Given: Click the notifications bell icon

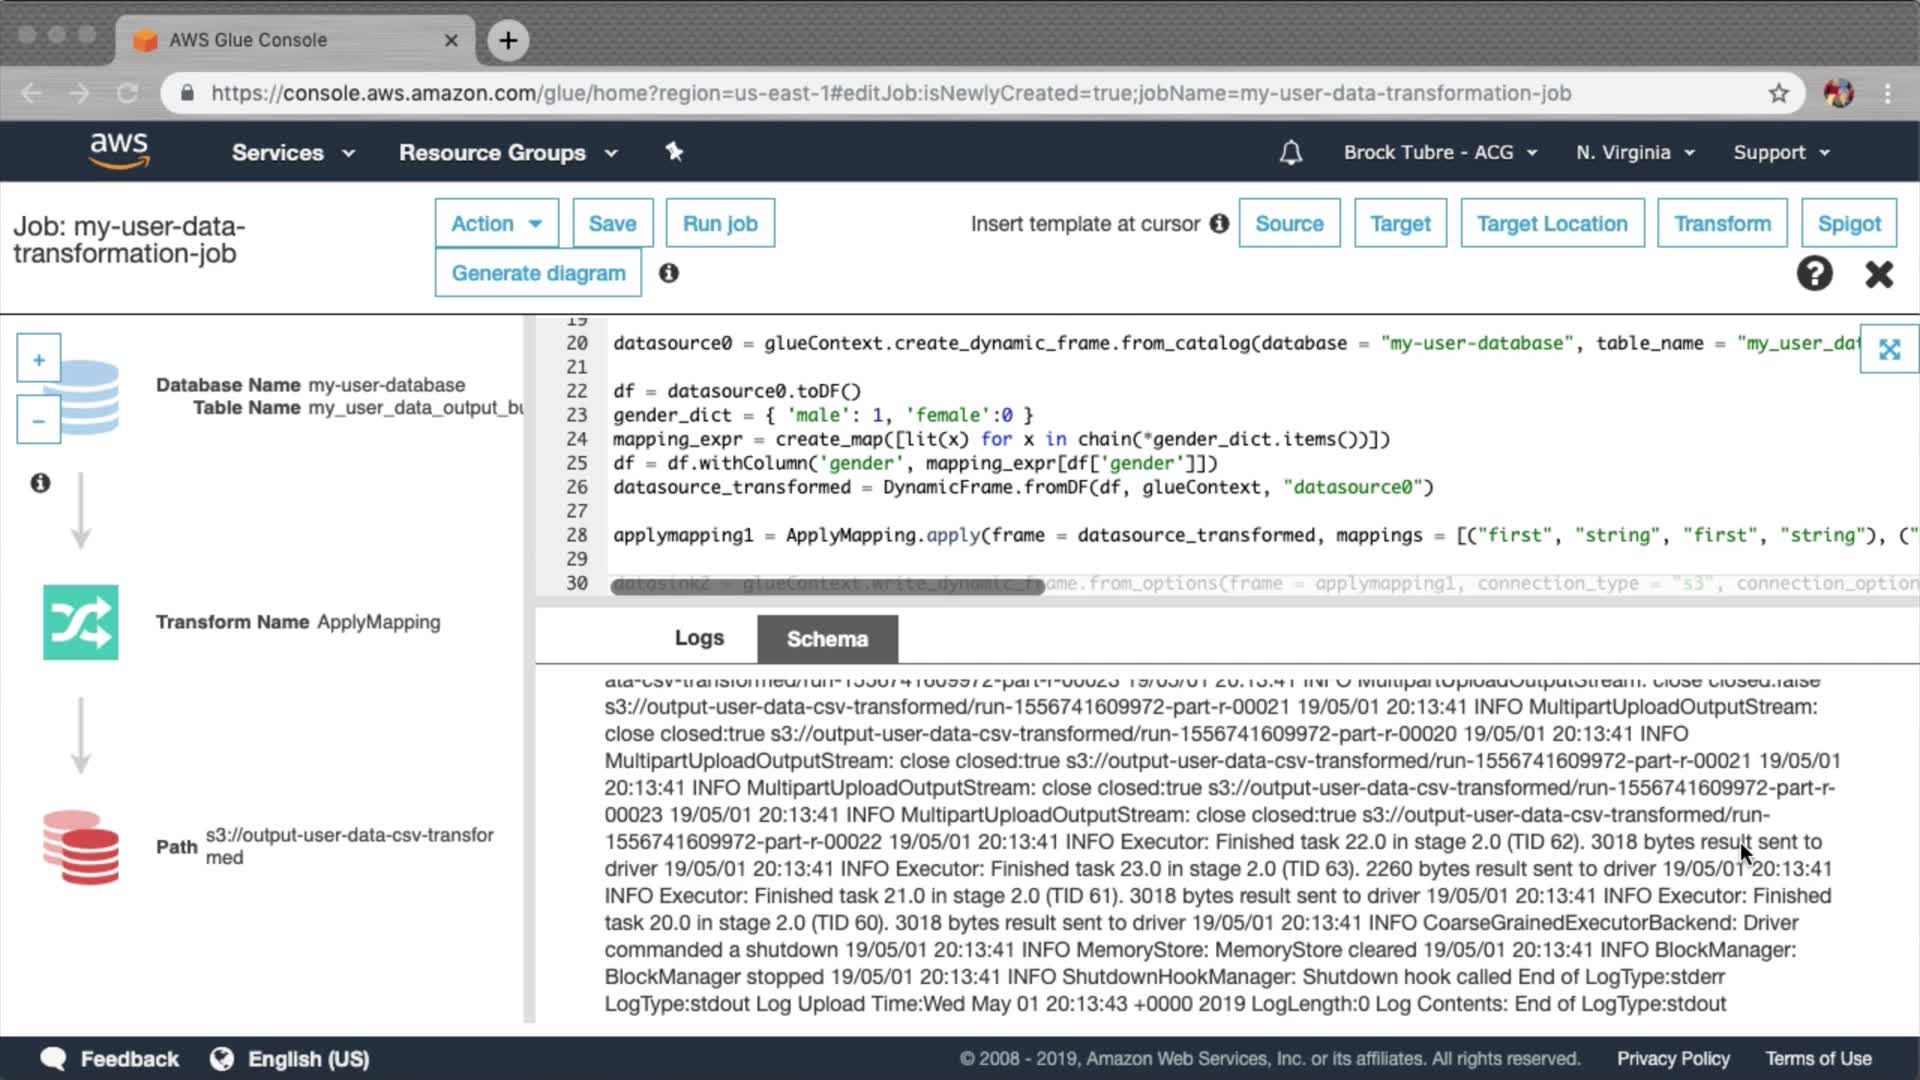Looking at the screenshot, I should (x=1291, y=153).
